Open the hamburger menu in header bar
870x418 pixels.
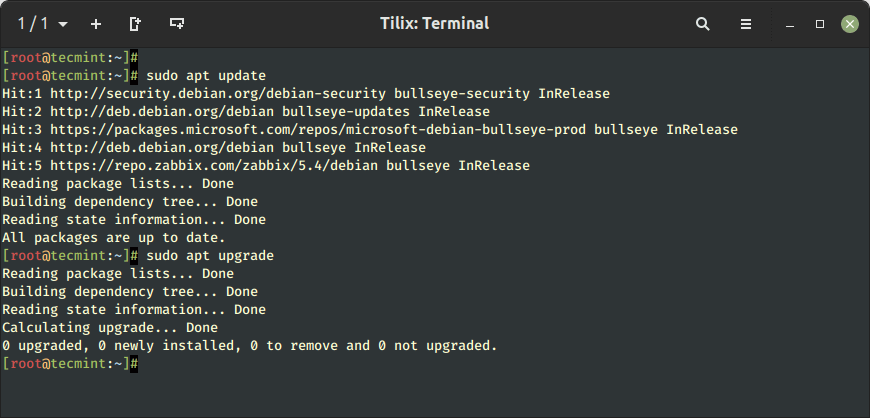coord(746,24)
